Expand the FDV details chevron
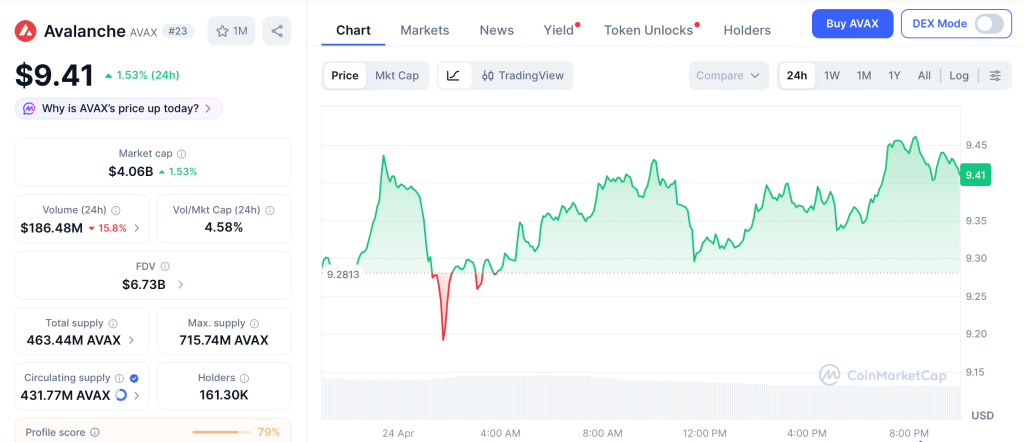The height and width of the screenshot is (442, 1024). (180, 284)
